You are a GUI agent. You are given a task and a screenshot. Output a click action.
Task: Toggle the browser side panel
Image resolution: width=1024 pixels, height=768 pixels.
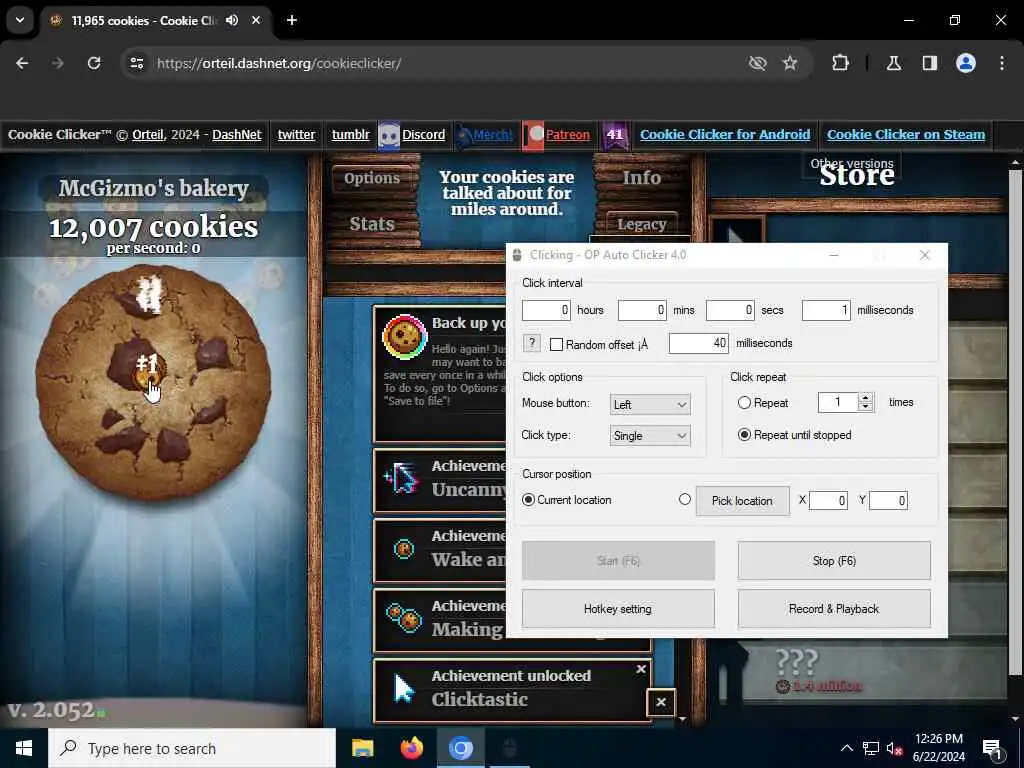(929, 63)
